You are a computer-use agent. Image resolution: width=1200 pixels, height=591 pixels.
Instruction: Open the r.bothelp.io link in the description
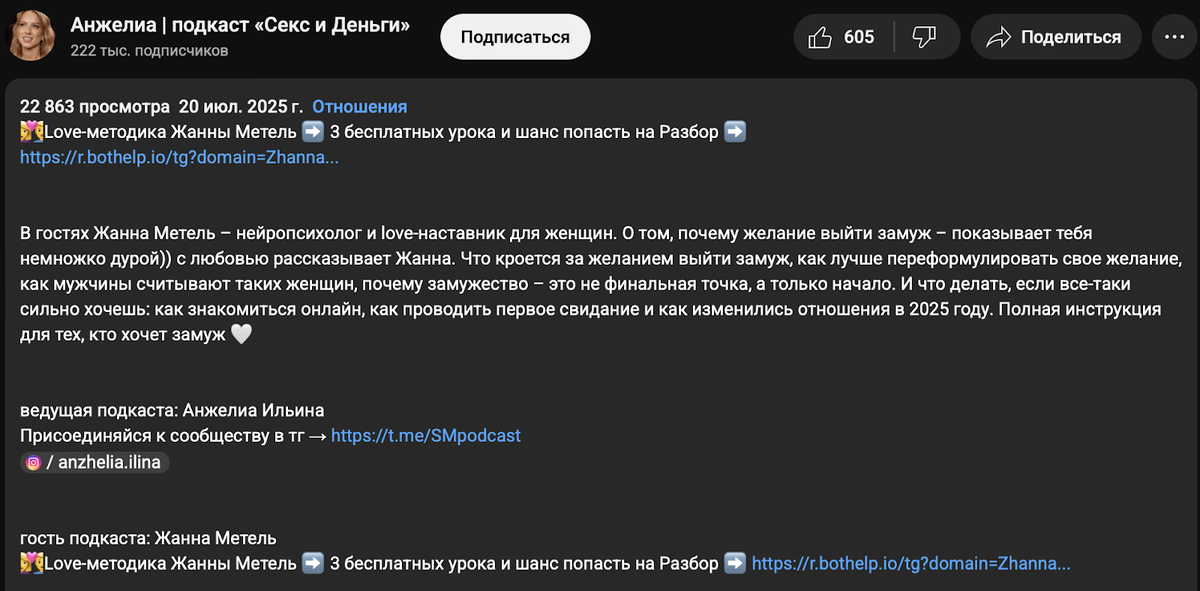tap(178, 157)
